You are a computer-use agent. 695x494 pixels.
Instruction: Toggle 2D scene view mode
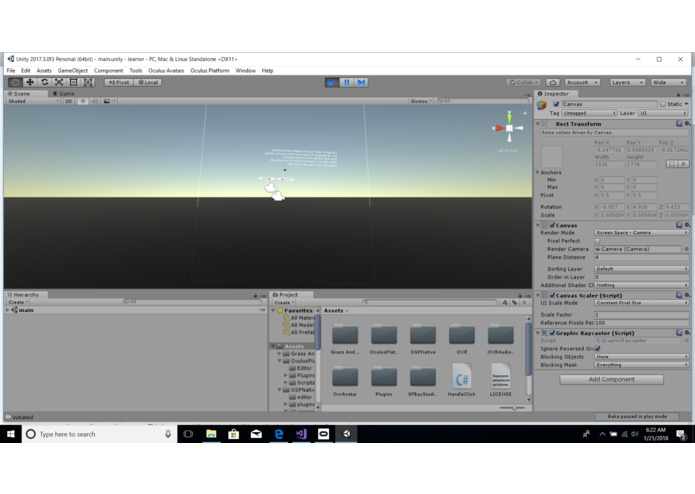(68, 101)
